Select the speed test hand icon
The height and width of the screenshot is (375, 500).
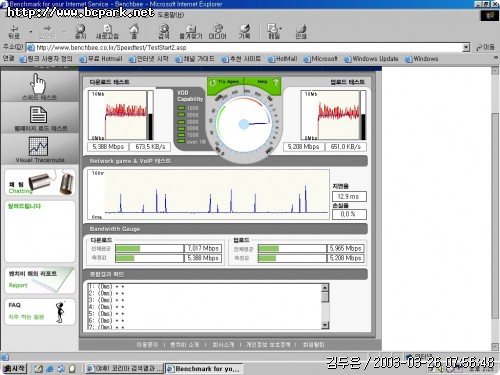pyautogui.click(x=38, y=84)
